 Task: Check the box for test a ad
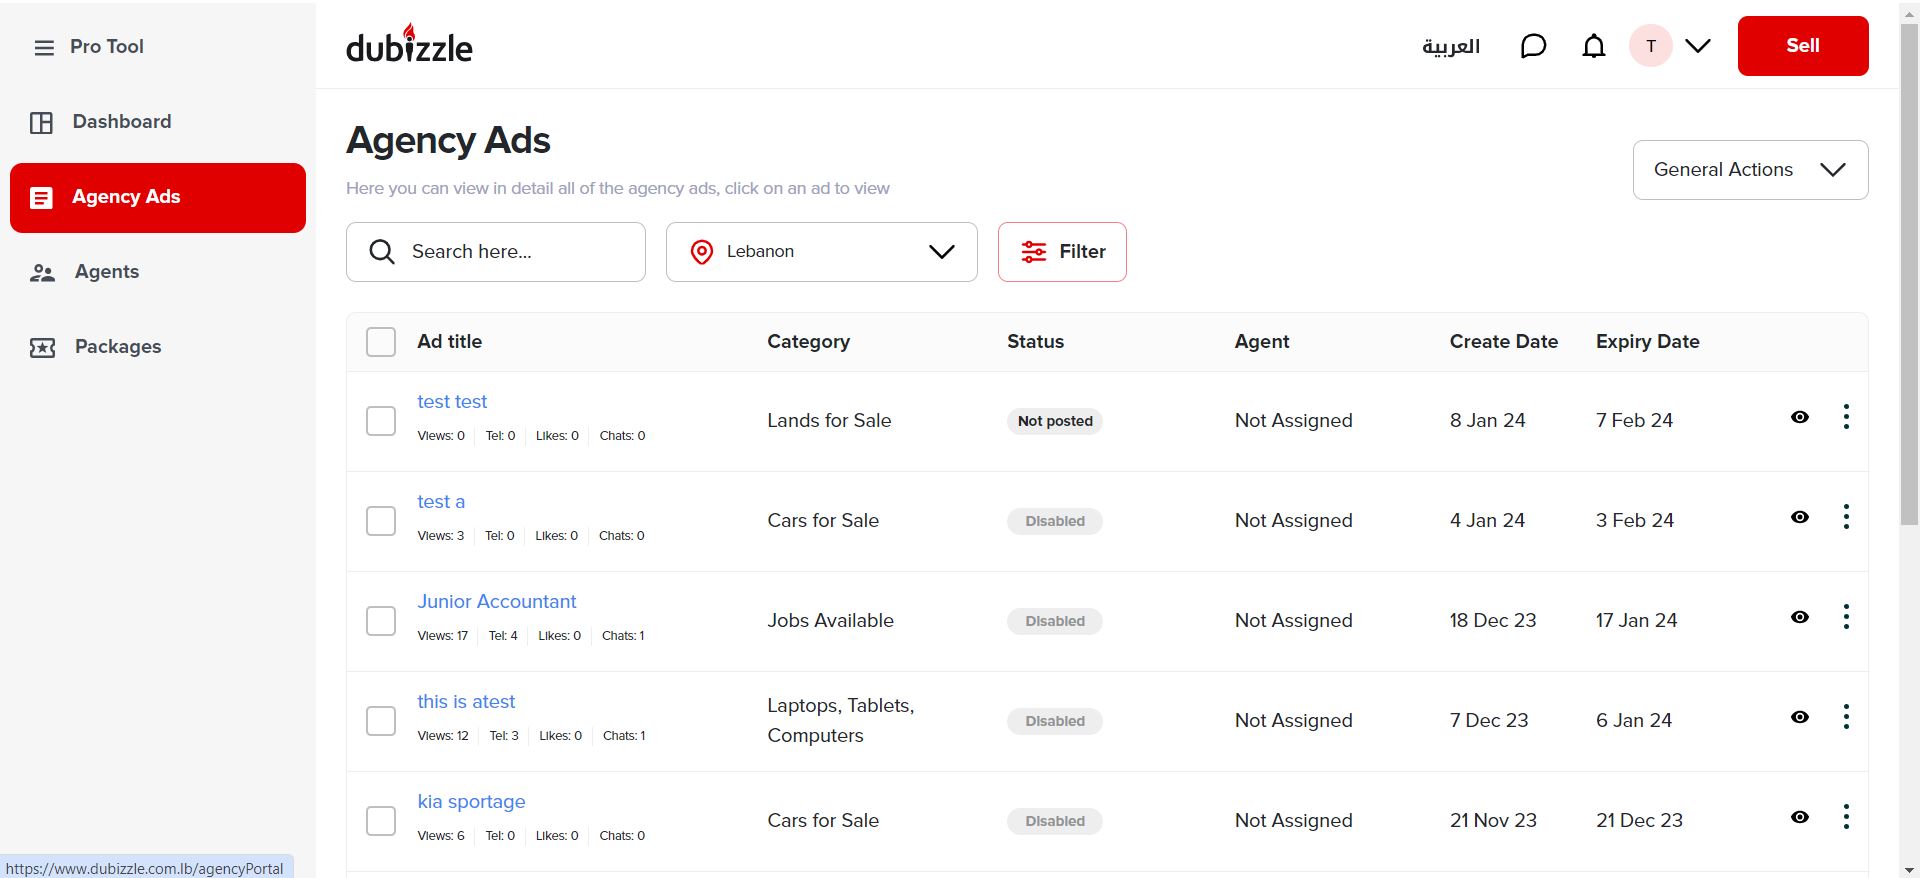381,521
